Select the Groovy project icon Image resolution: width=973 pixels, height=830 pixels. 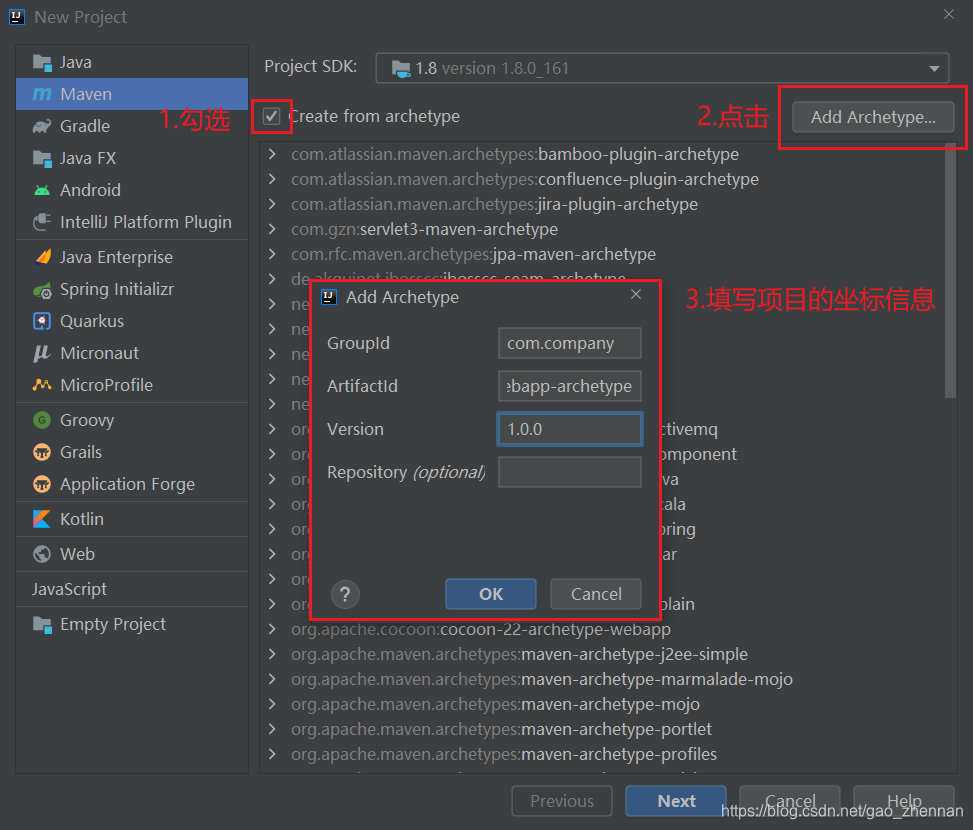[42, 420]
